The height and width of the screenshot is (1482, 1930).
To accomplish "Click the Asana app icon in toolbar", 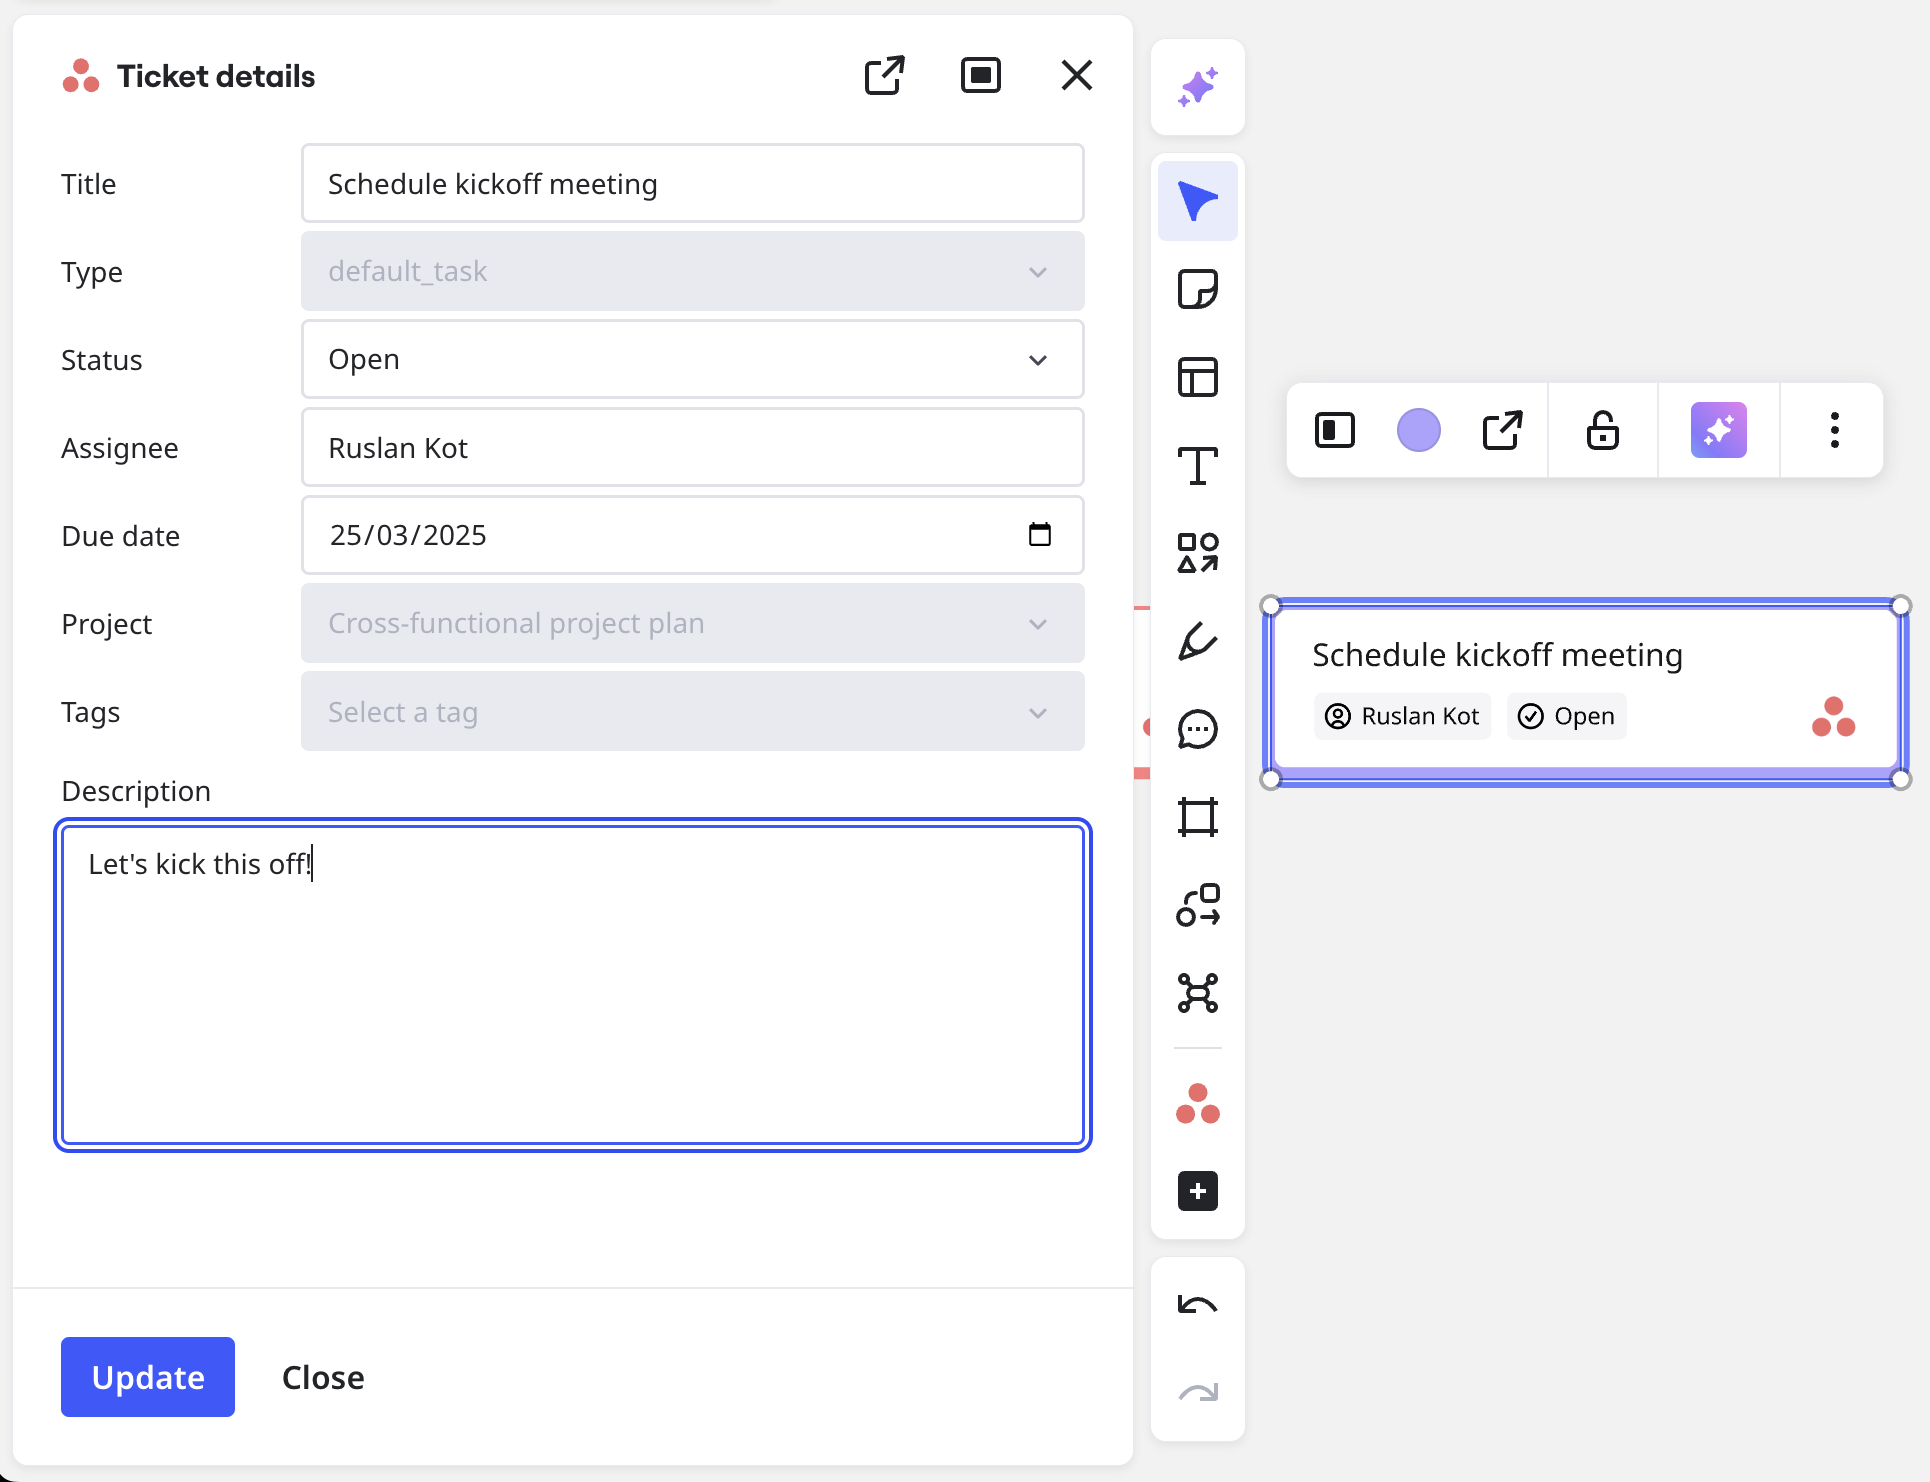I will (1197, 1103).
